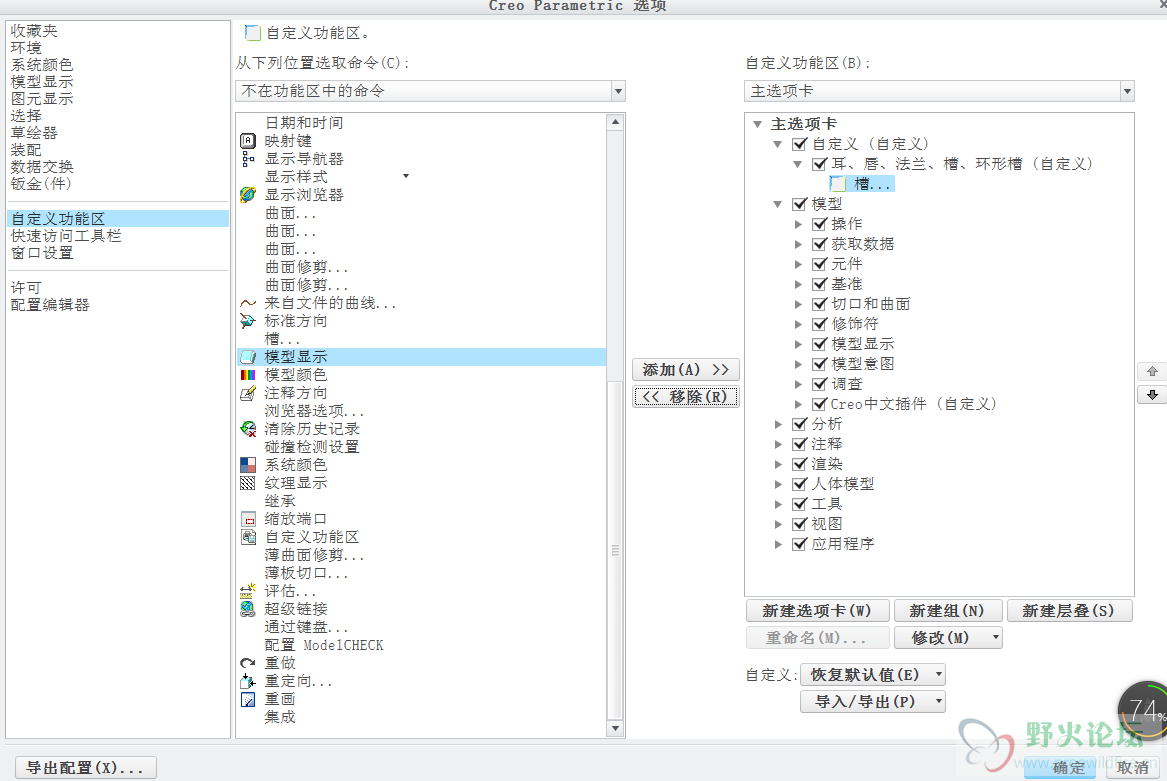Select 配置 ModelCHECK in the command list
The width and height of the screenshot is (1167, 781).
tap(324, 645)
